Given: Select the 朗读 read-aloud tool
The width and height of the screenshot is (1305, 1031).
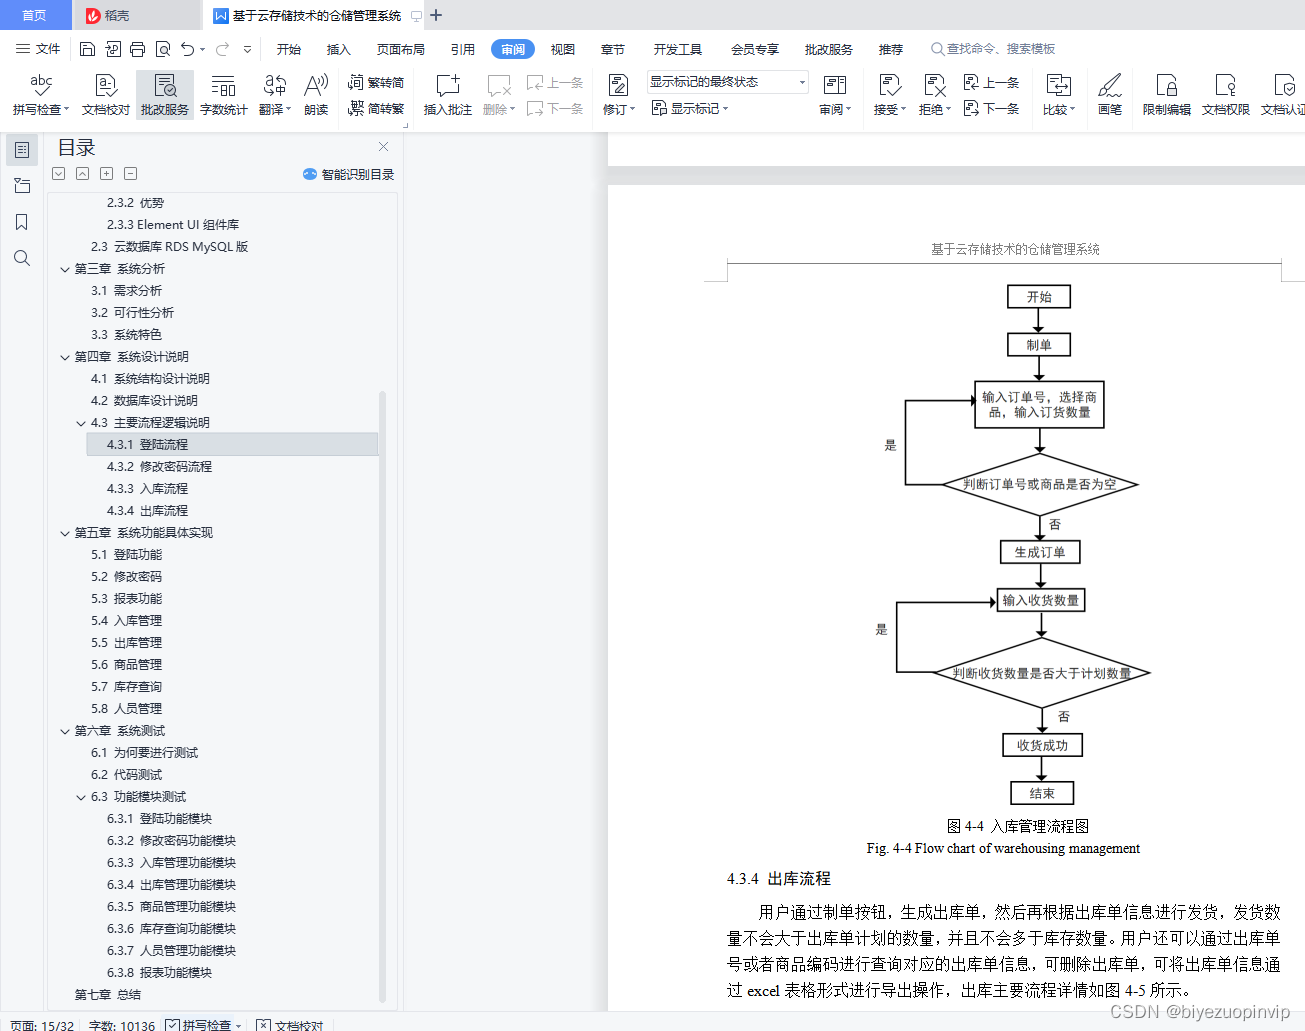Looking at the screenshot, I should click(316, 94).
